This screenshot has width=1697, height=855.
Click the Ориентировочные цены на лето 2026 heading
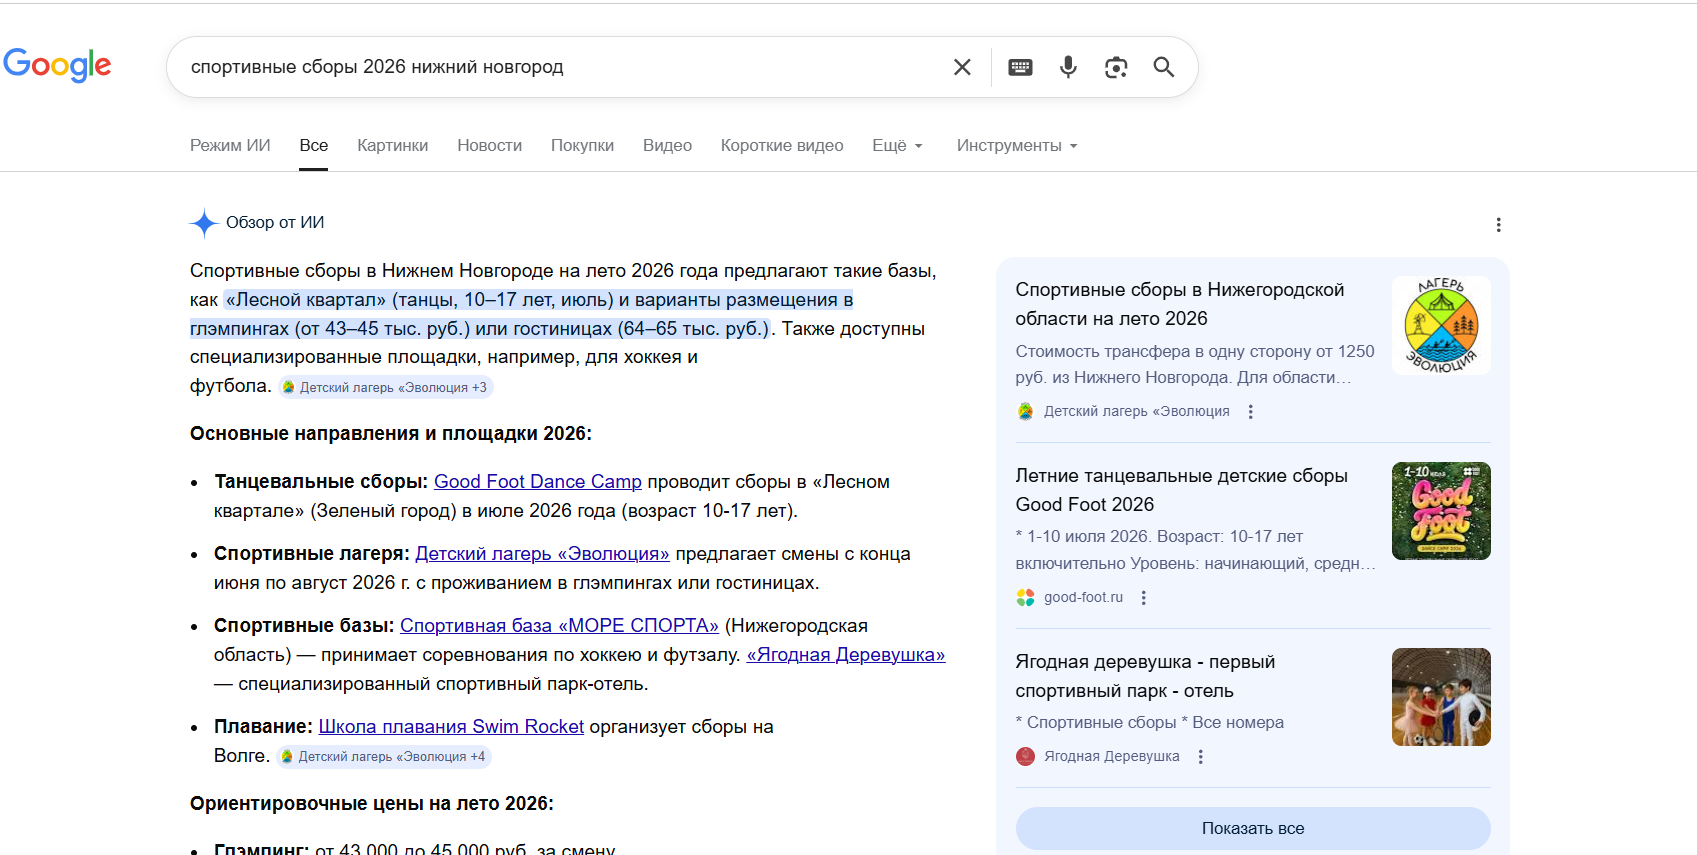click(x=372, y=804)
